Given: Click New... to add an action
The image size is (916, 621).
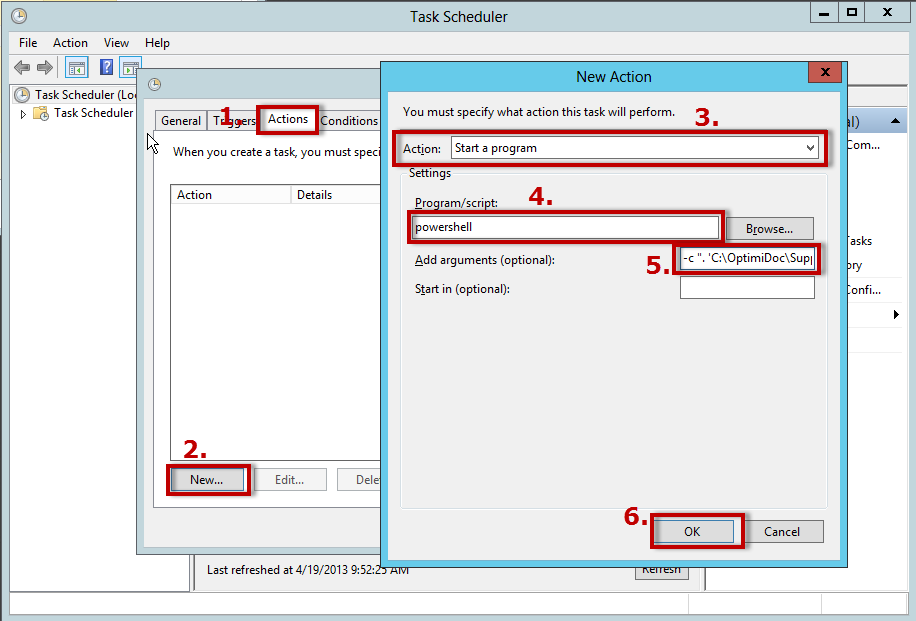Looking at the screenshot, I should pos(207,480).
